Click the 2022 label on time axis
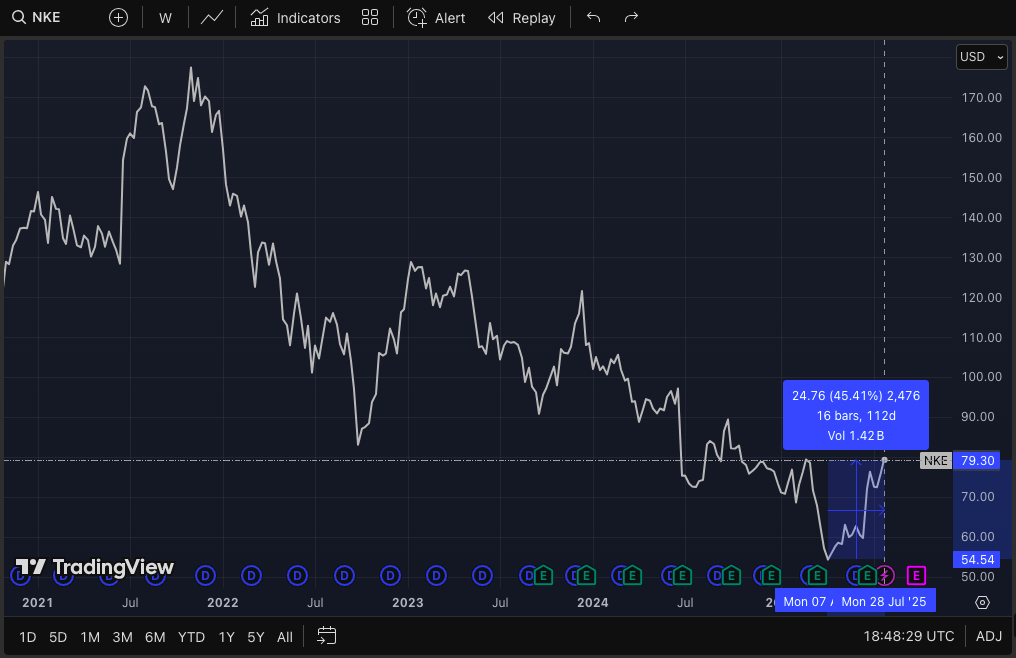Image resolution: width=1016 pixels, height=658 pixels. 223,603
